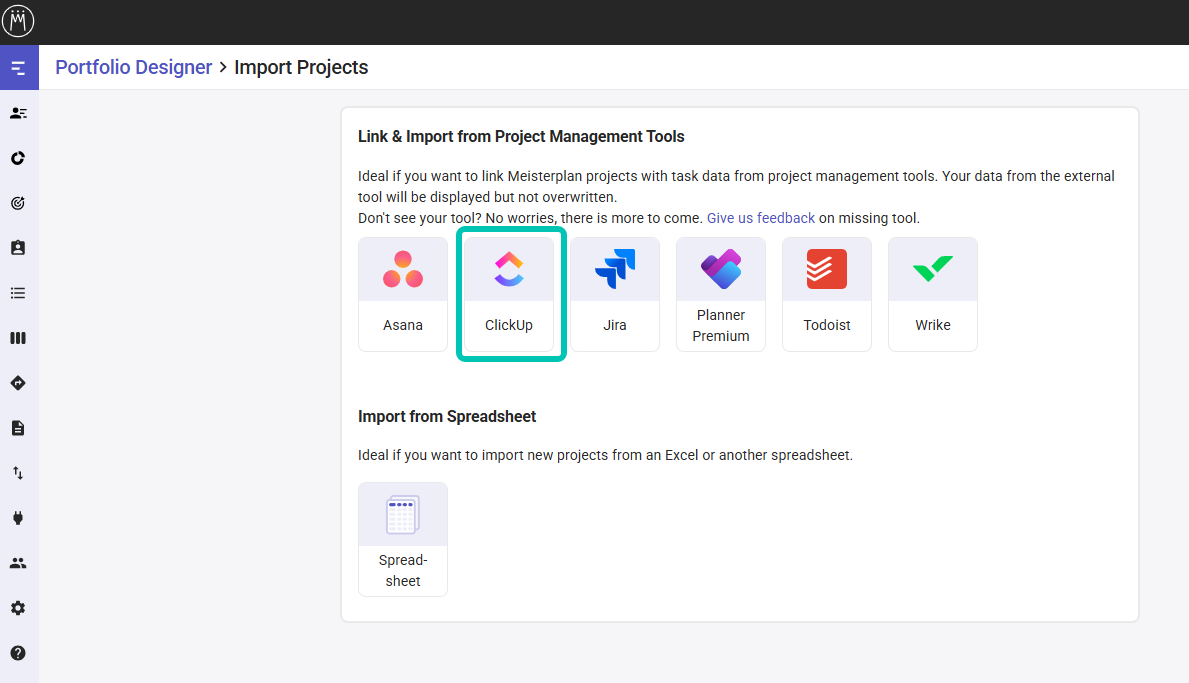The image size is (1189, 683).
Task: Click the Link & Import from Project Management Tools heading
Action: 521,136
